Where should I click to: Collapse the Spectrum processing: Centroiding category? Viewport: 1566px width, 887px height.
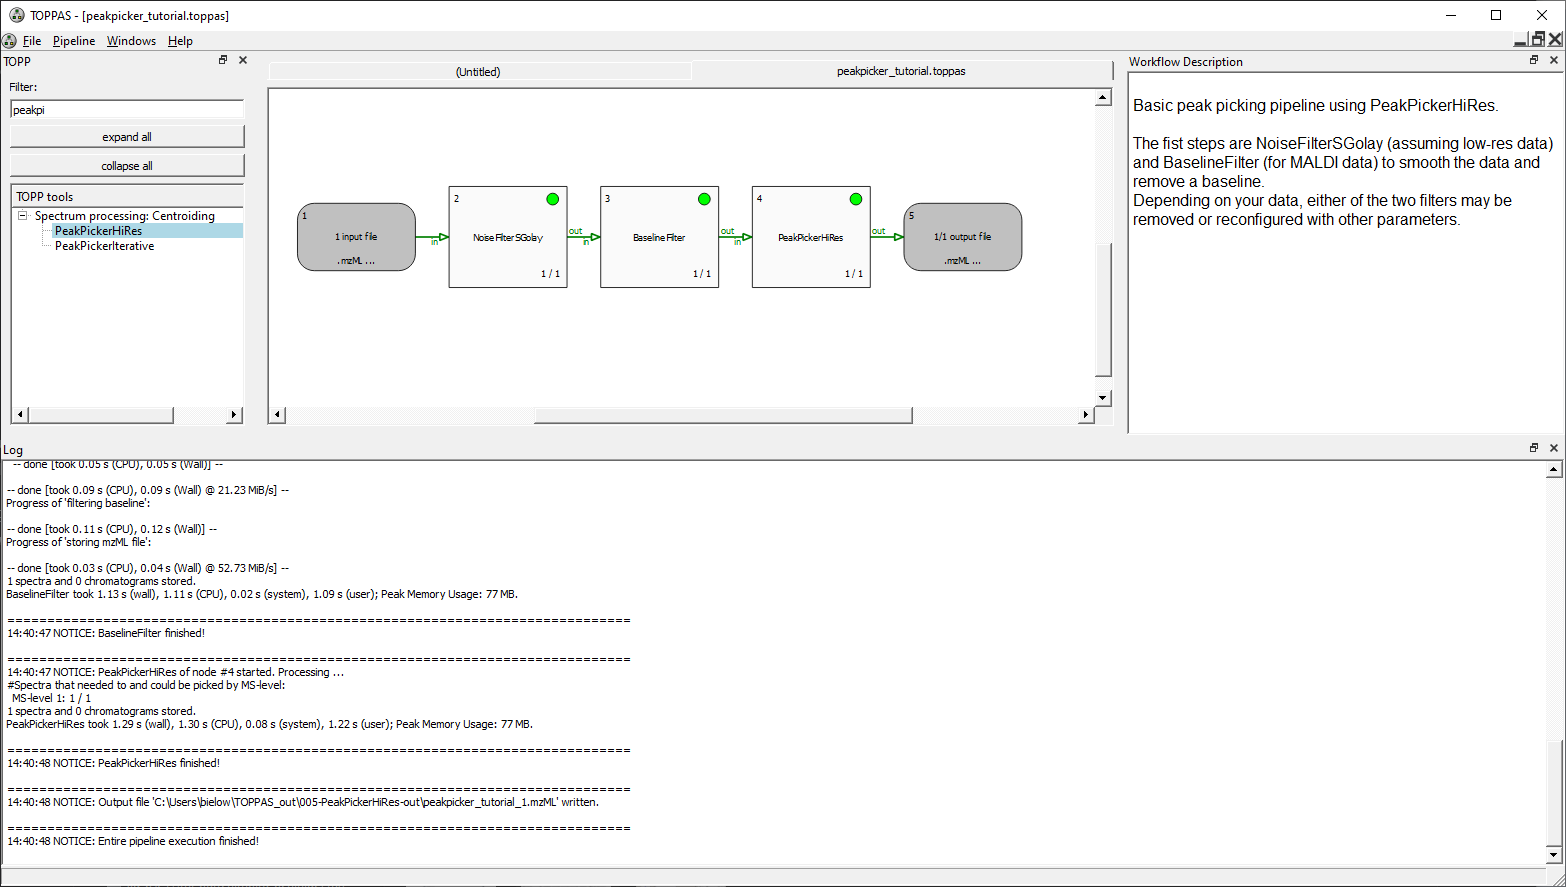point(22,216)
